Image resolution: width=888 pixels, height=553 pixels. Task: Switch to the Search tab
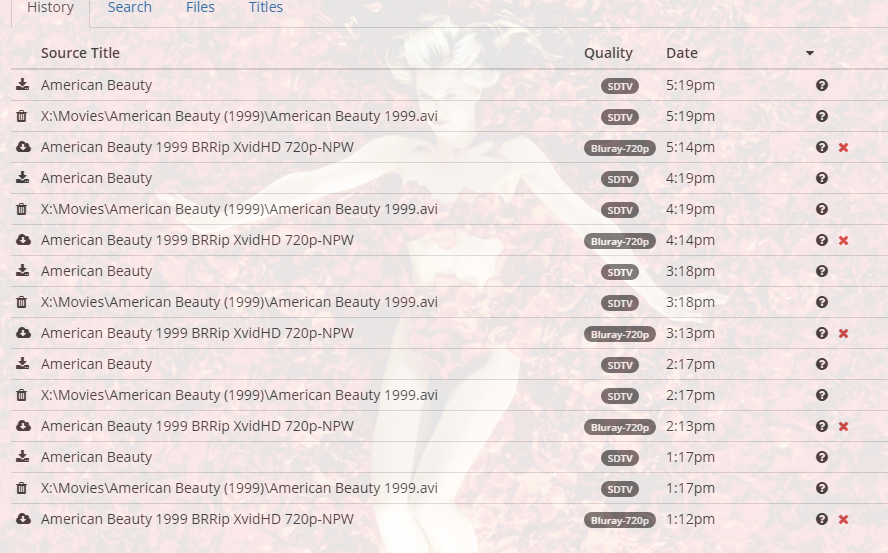pos(130,7)
